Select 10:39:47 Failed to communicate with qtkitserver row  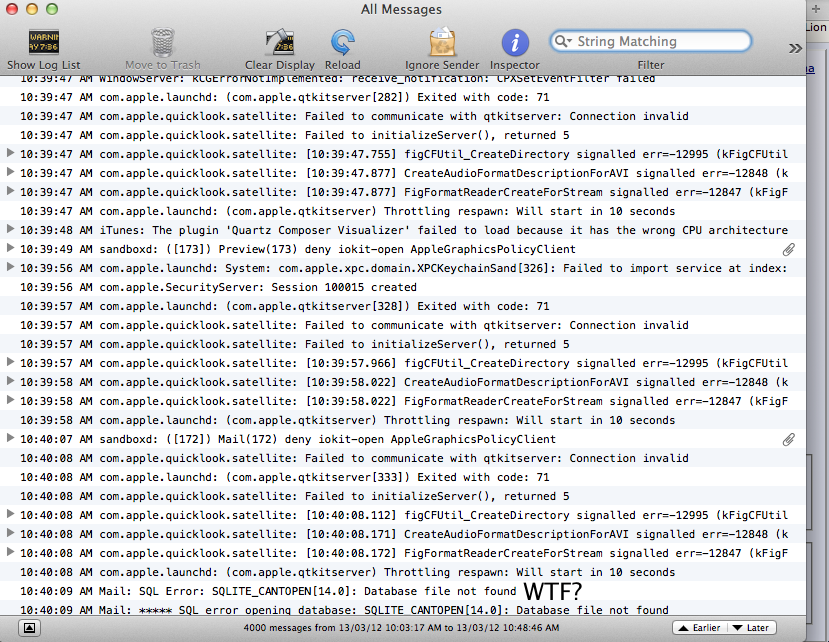[x=403, y=116]
